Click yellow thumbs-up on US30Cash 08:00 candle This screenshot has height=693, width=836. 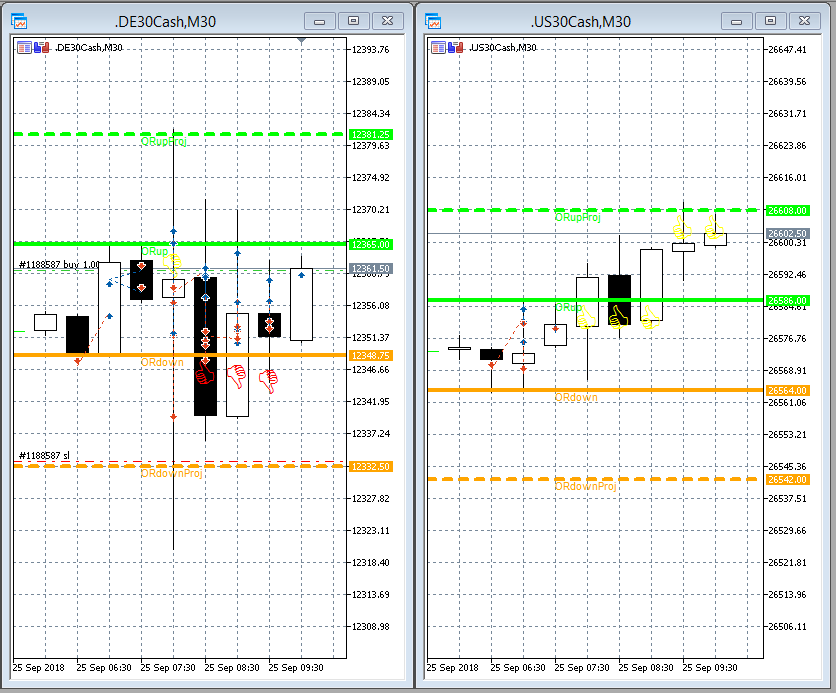[x=586, y=317]
